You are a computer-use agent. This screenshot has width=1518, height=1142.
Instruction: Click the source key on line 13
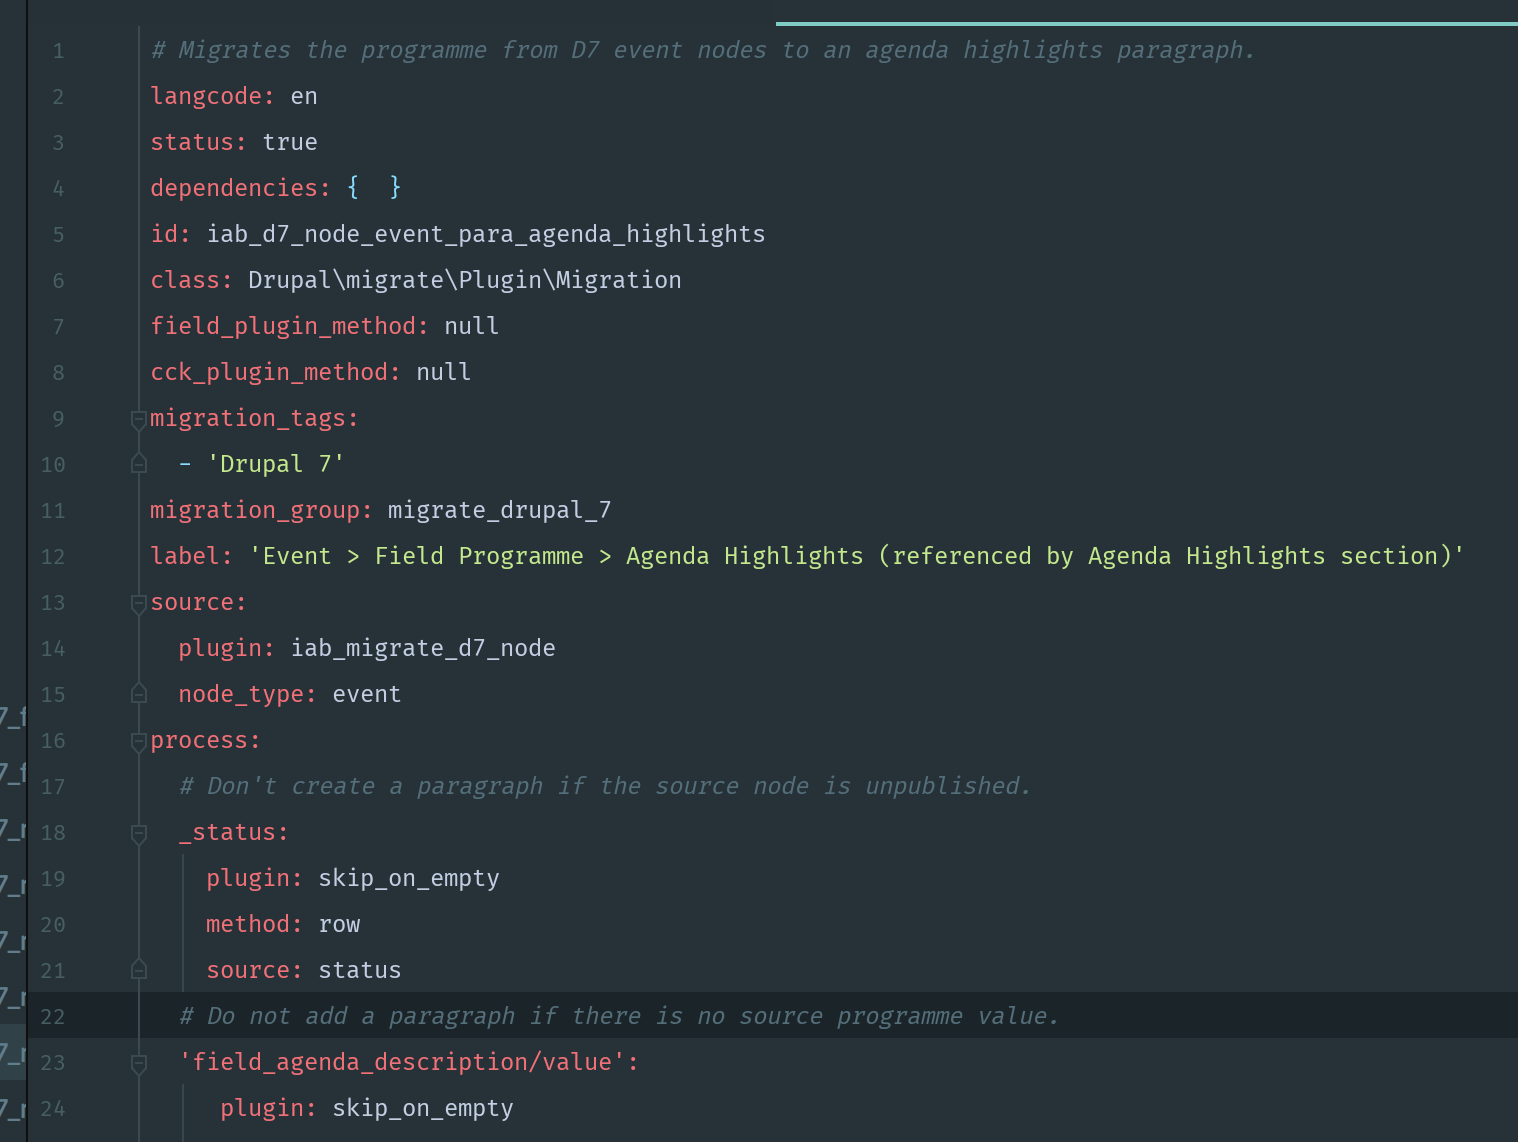point(198,602)
